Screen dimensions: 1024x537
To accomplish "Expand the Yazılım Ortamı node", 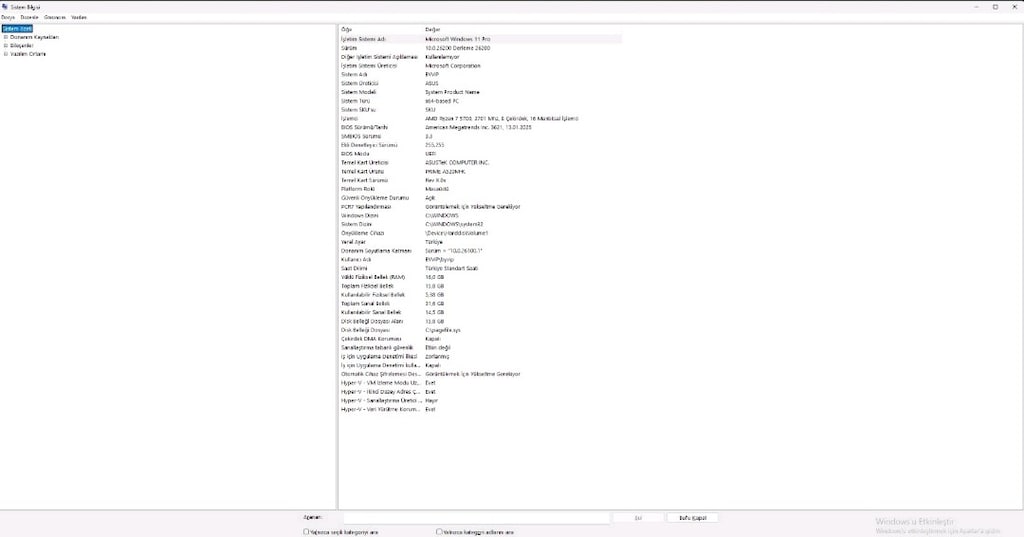I will click(x=6, y=54).
